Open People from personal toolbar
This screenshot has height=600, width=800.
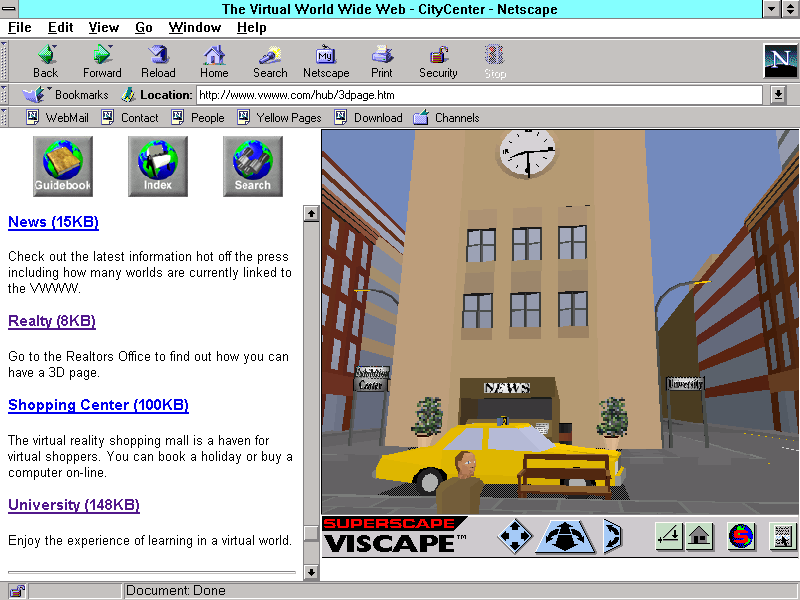pos(197,118)
